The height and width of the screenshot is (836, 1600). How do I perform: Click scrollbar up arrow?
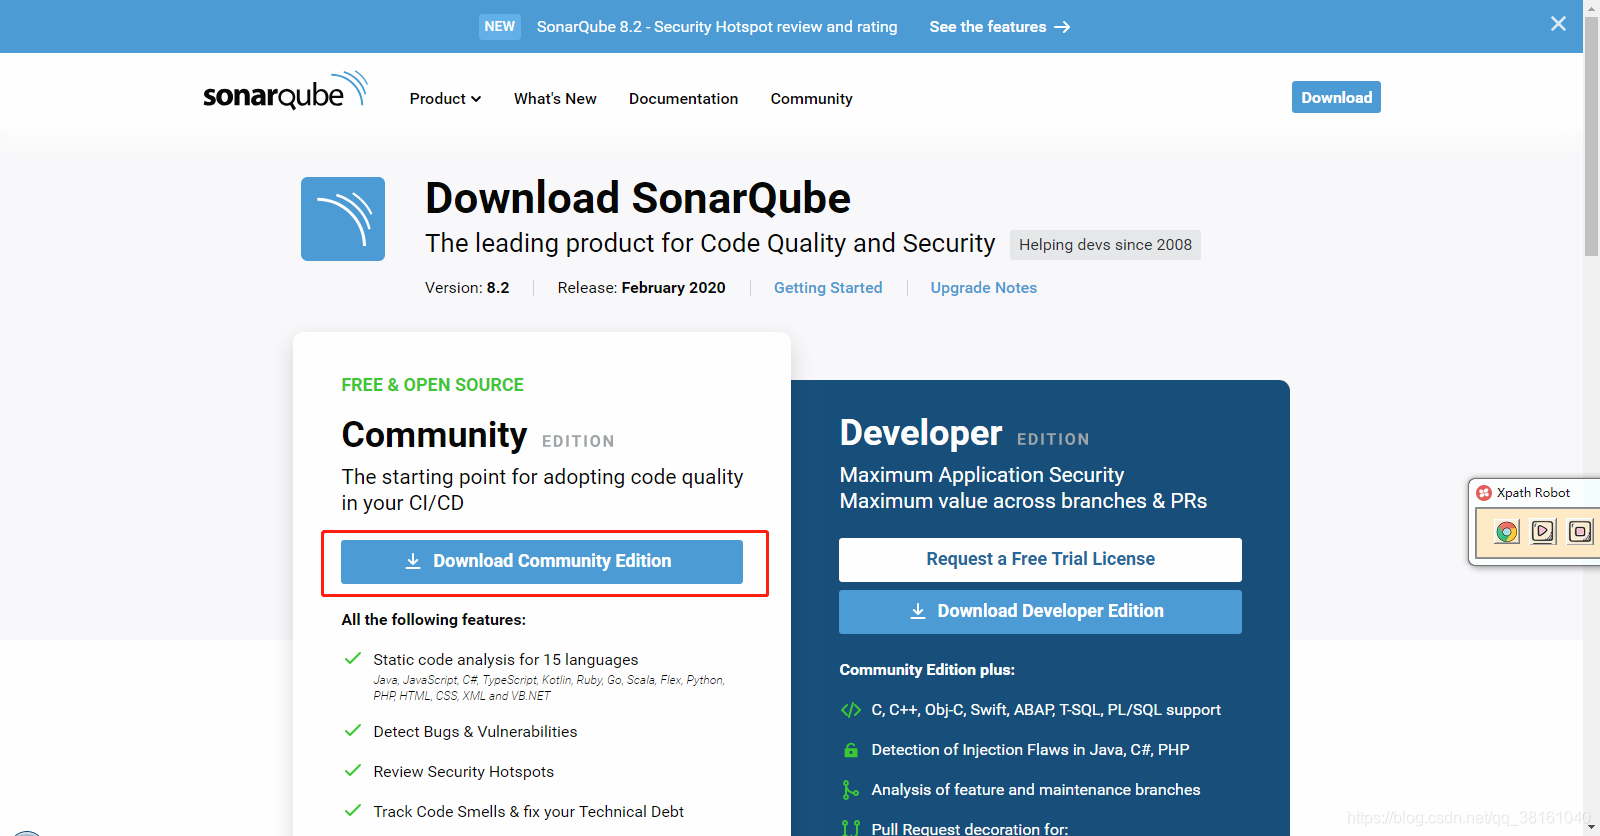tap(1591, 8)
